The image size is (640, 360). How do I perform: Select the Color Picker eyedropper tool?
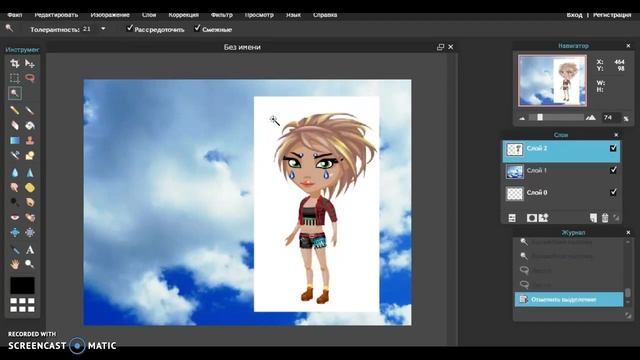pos(15,249)
